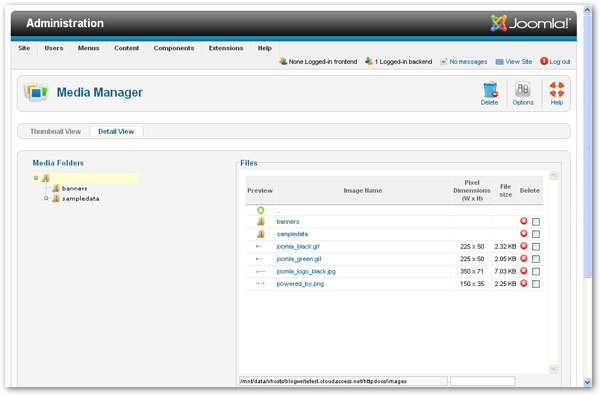
Task: Tick the checkbox for joomla_green.gif
Action: [x=536, y=259]
